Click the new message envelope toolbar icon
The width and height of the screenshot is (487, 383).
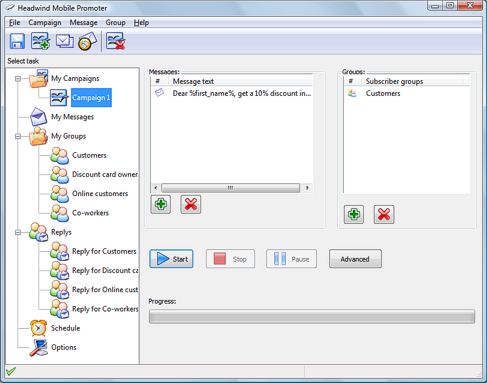[64, 41]
